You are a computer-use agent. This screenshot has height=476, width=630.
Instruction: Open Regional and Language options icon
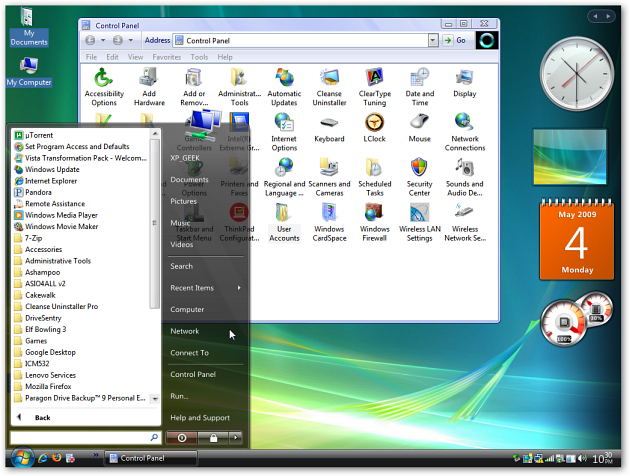(284, 177)
